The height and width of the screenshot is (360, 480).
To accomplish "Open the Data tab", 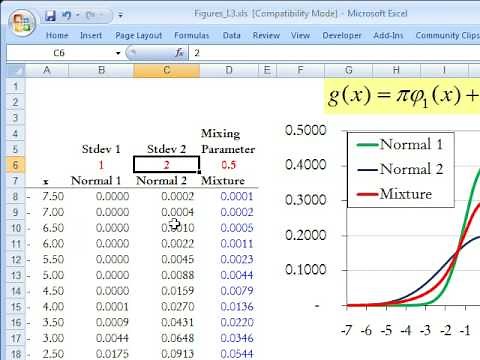I will pos(232,35).
